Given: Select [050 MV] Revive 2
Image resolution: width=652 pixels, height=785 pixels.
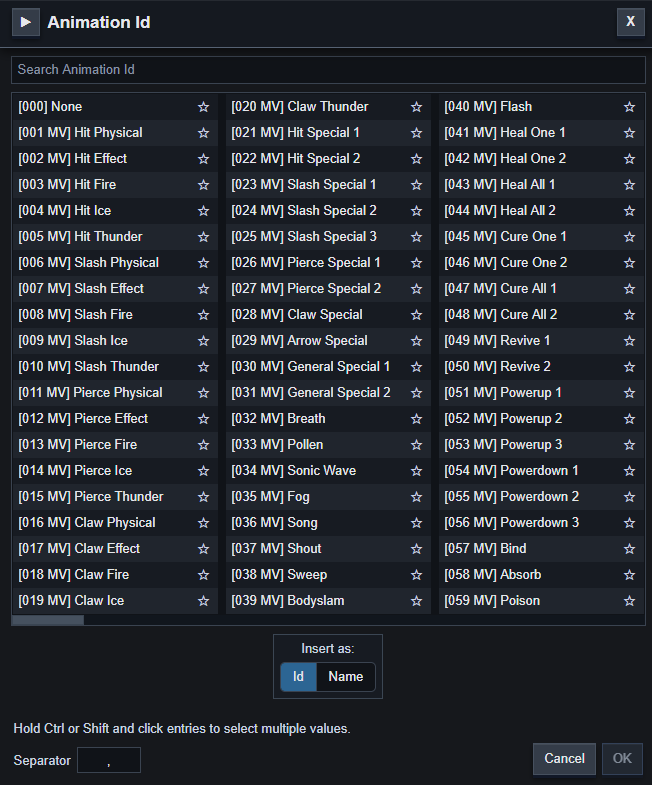Looking at the screenshot, I should [x=541, y=367].
